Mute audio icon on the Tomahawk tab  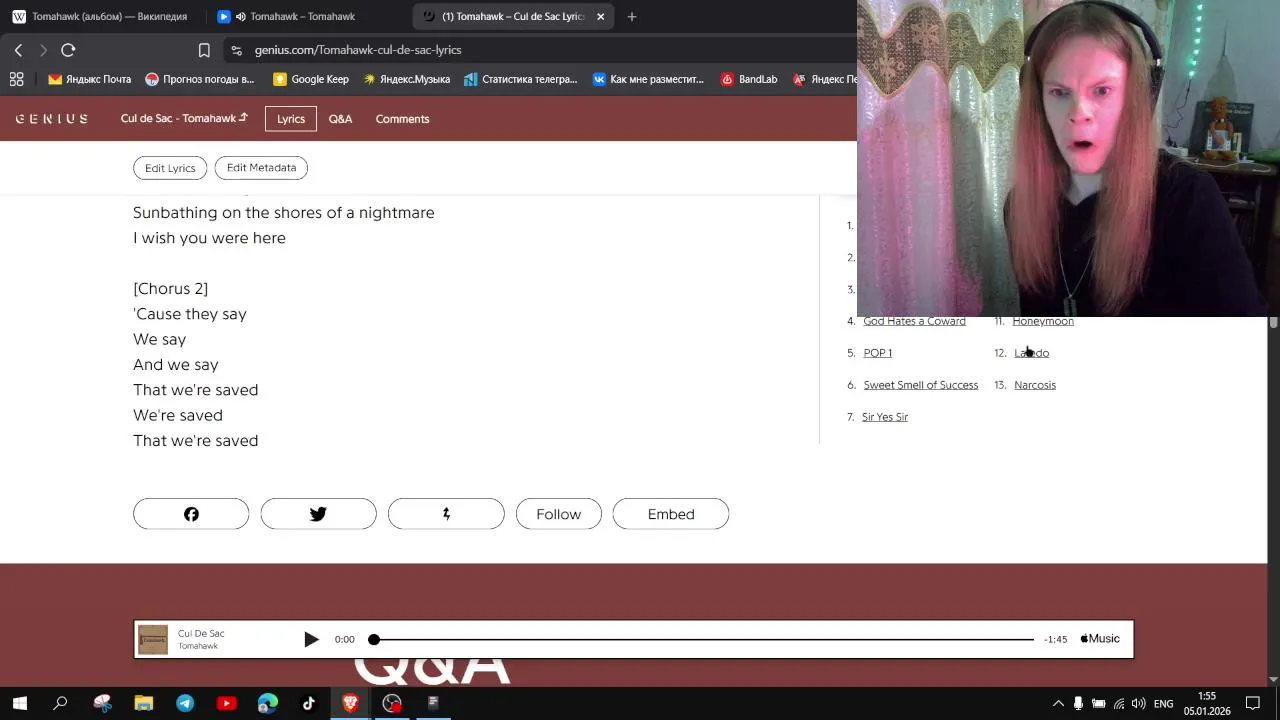241,16
